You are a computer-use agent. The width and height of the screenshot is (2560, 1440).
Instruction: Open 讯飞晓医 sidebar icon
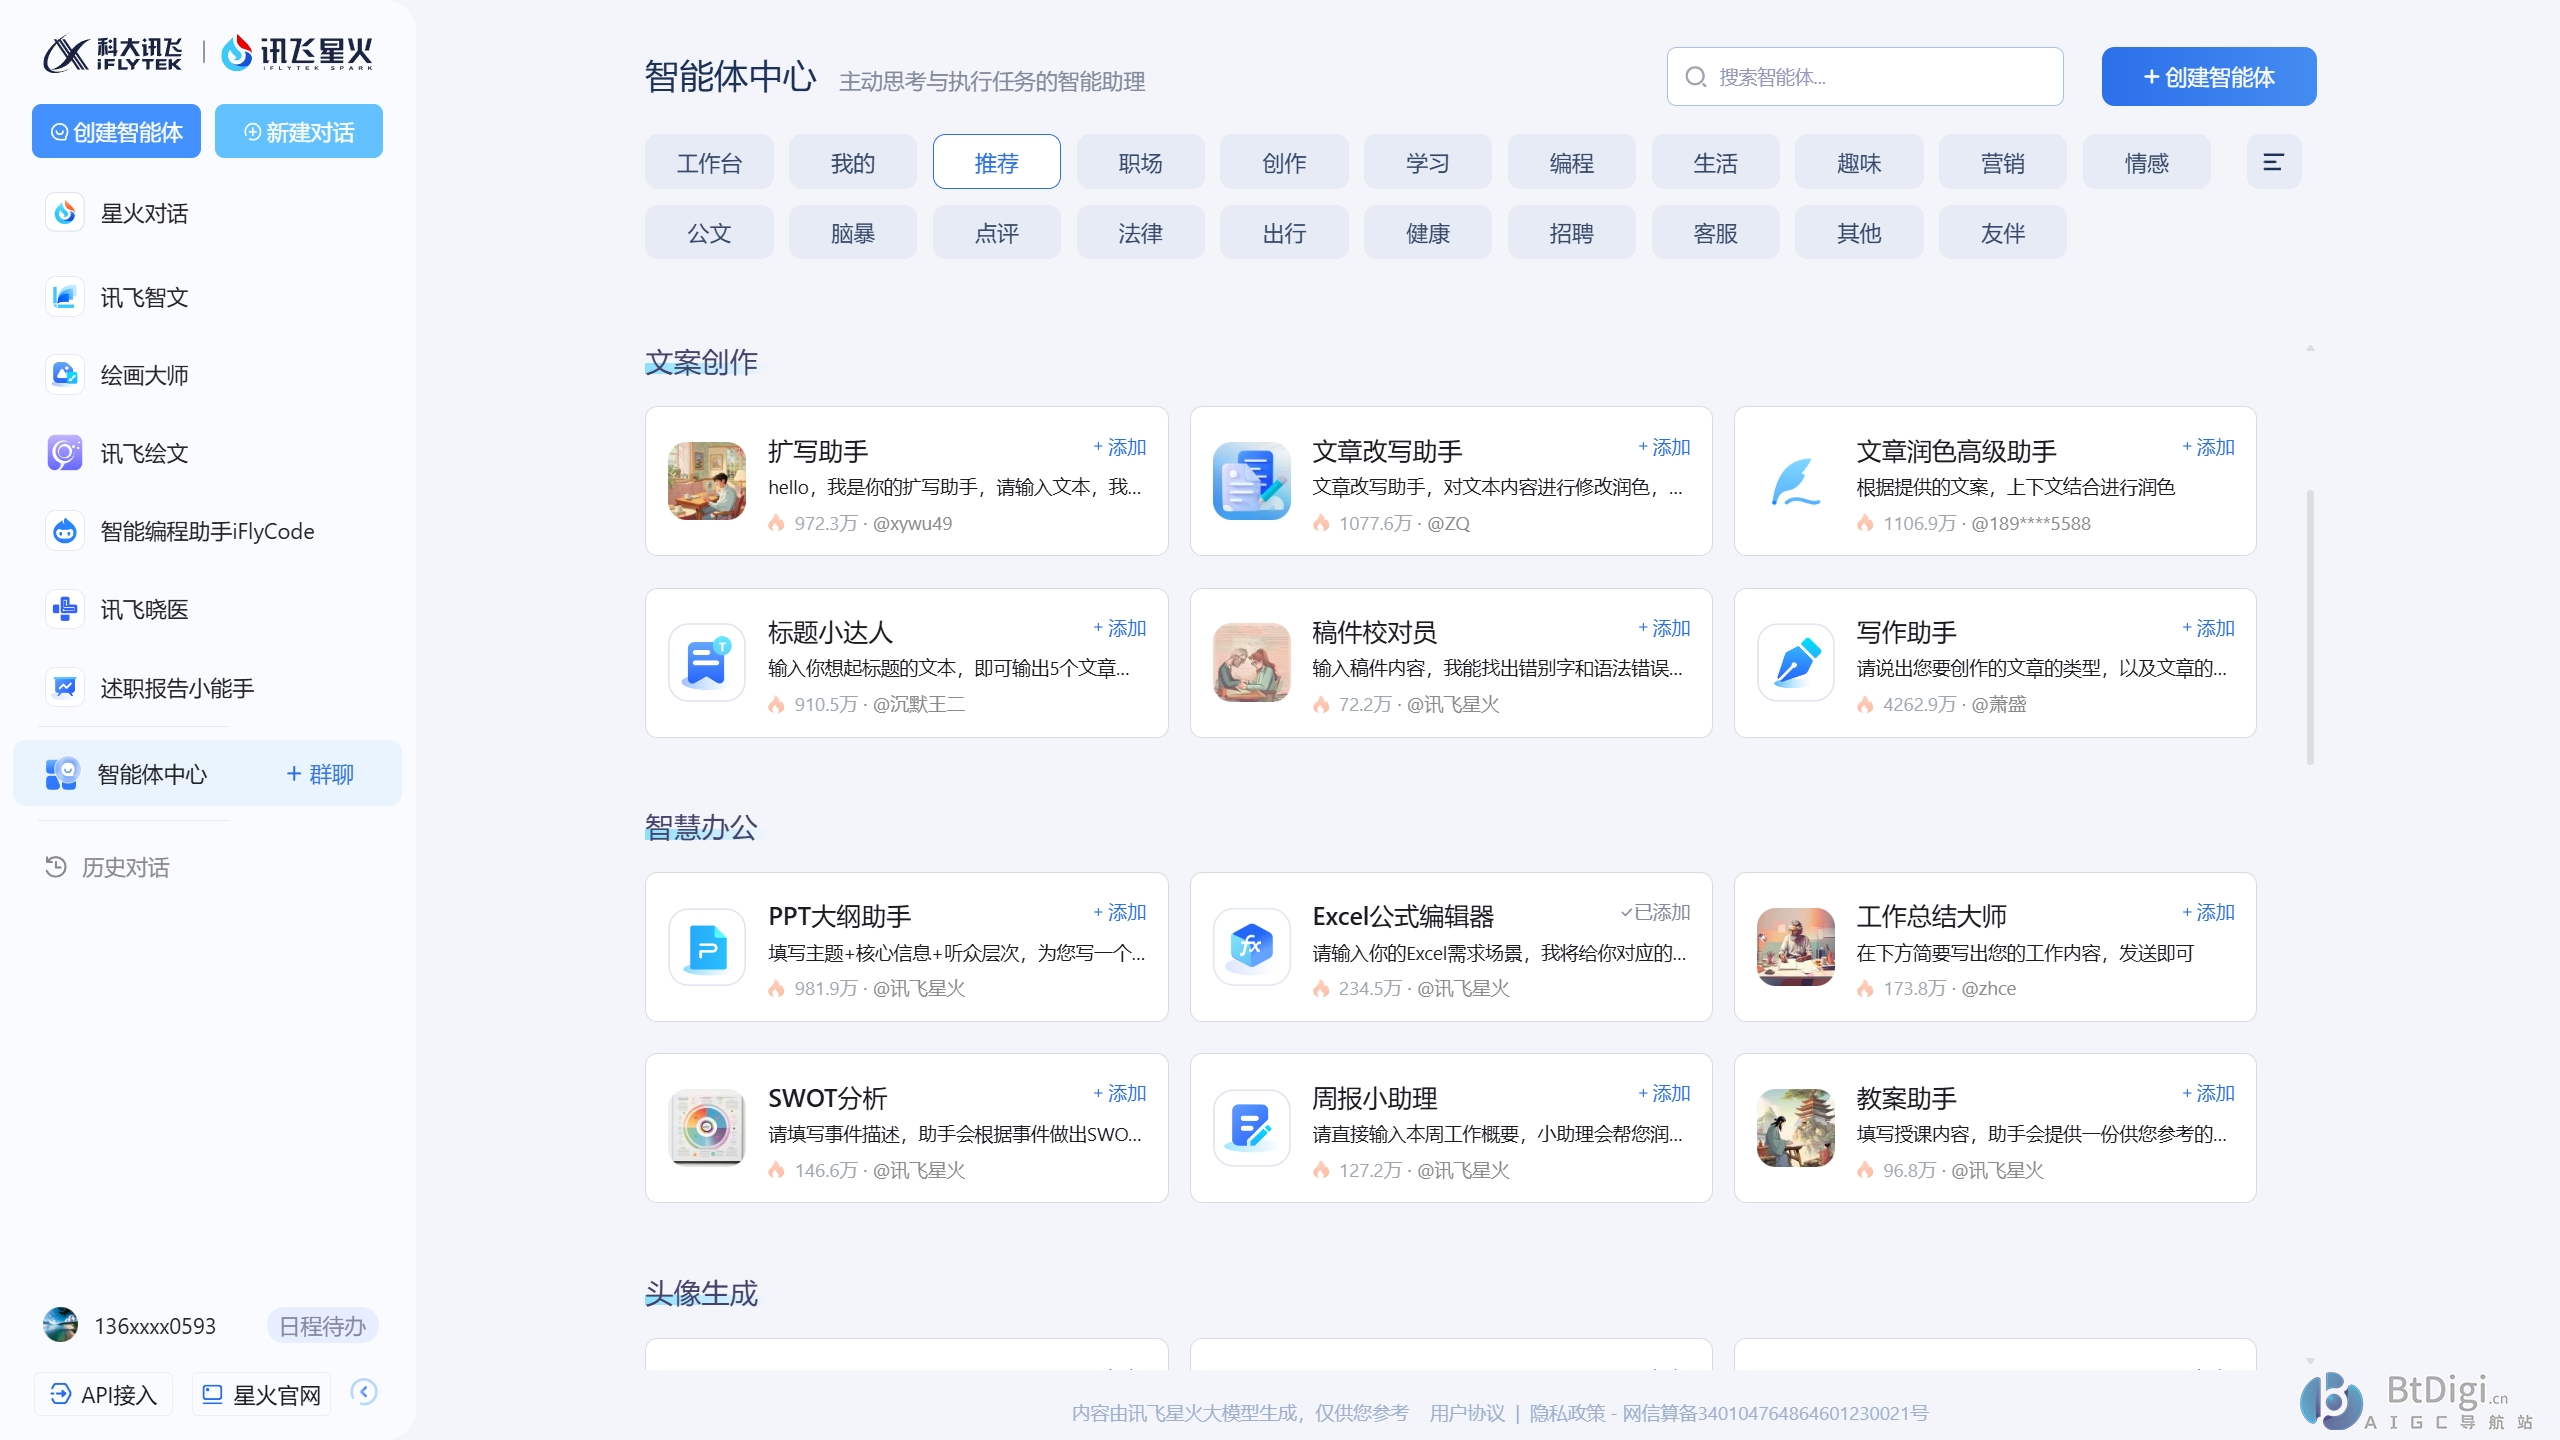[x=65, y=609]
